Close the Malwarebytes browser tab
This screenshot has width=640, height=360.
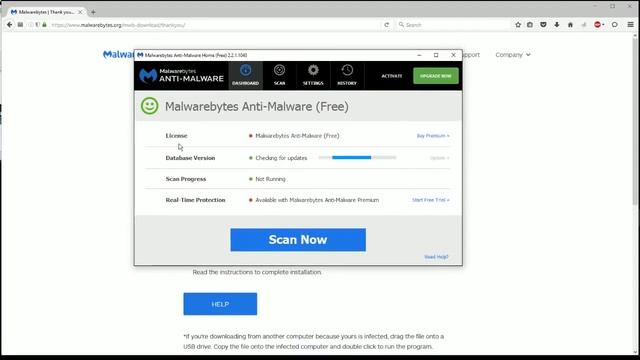[x=80, y=12]
